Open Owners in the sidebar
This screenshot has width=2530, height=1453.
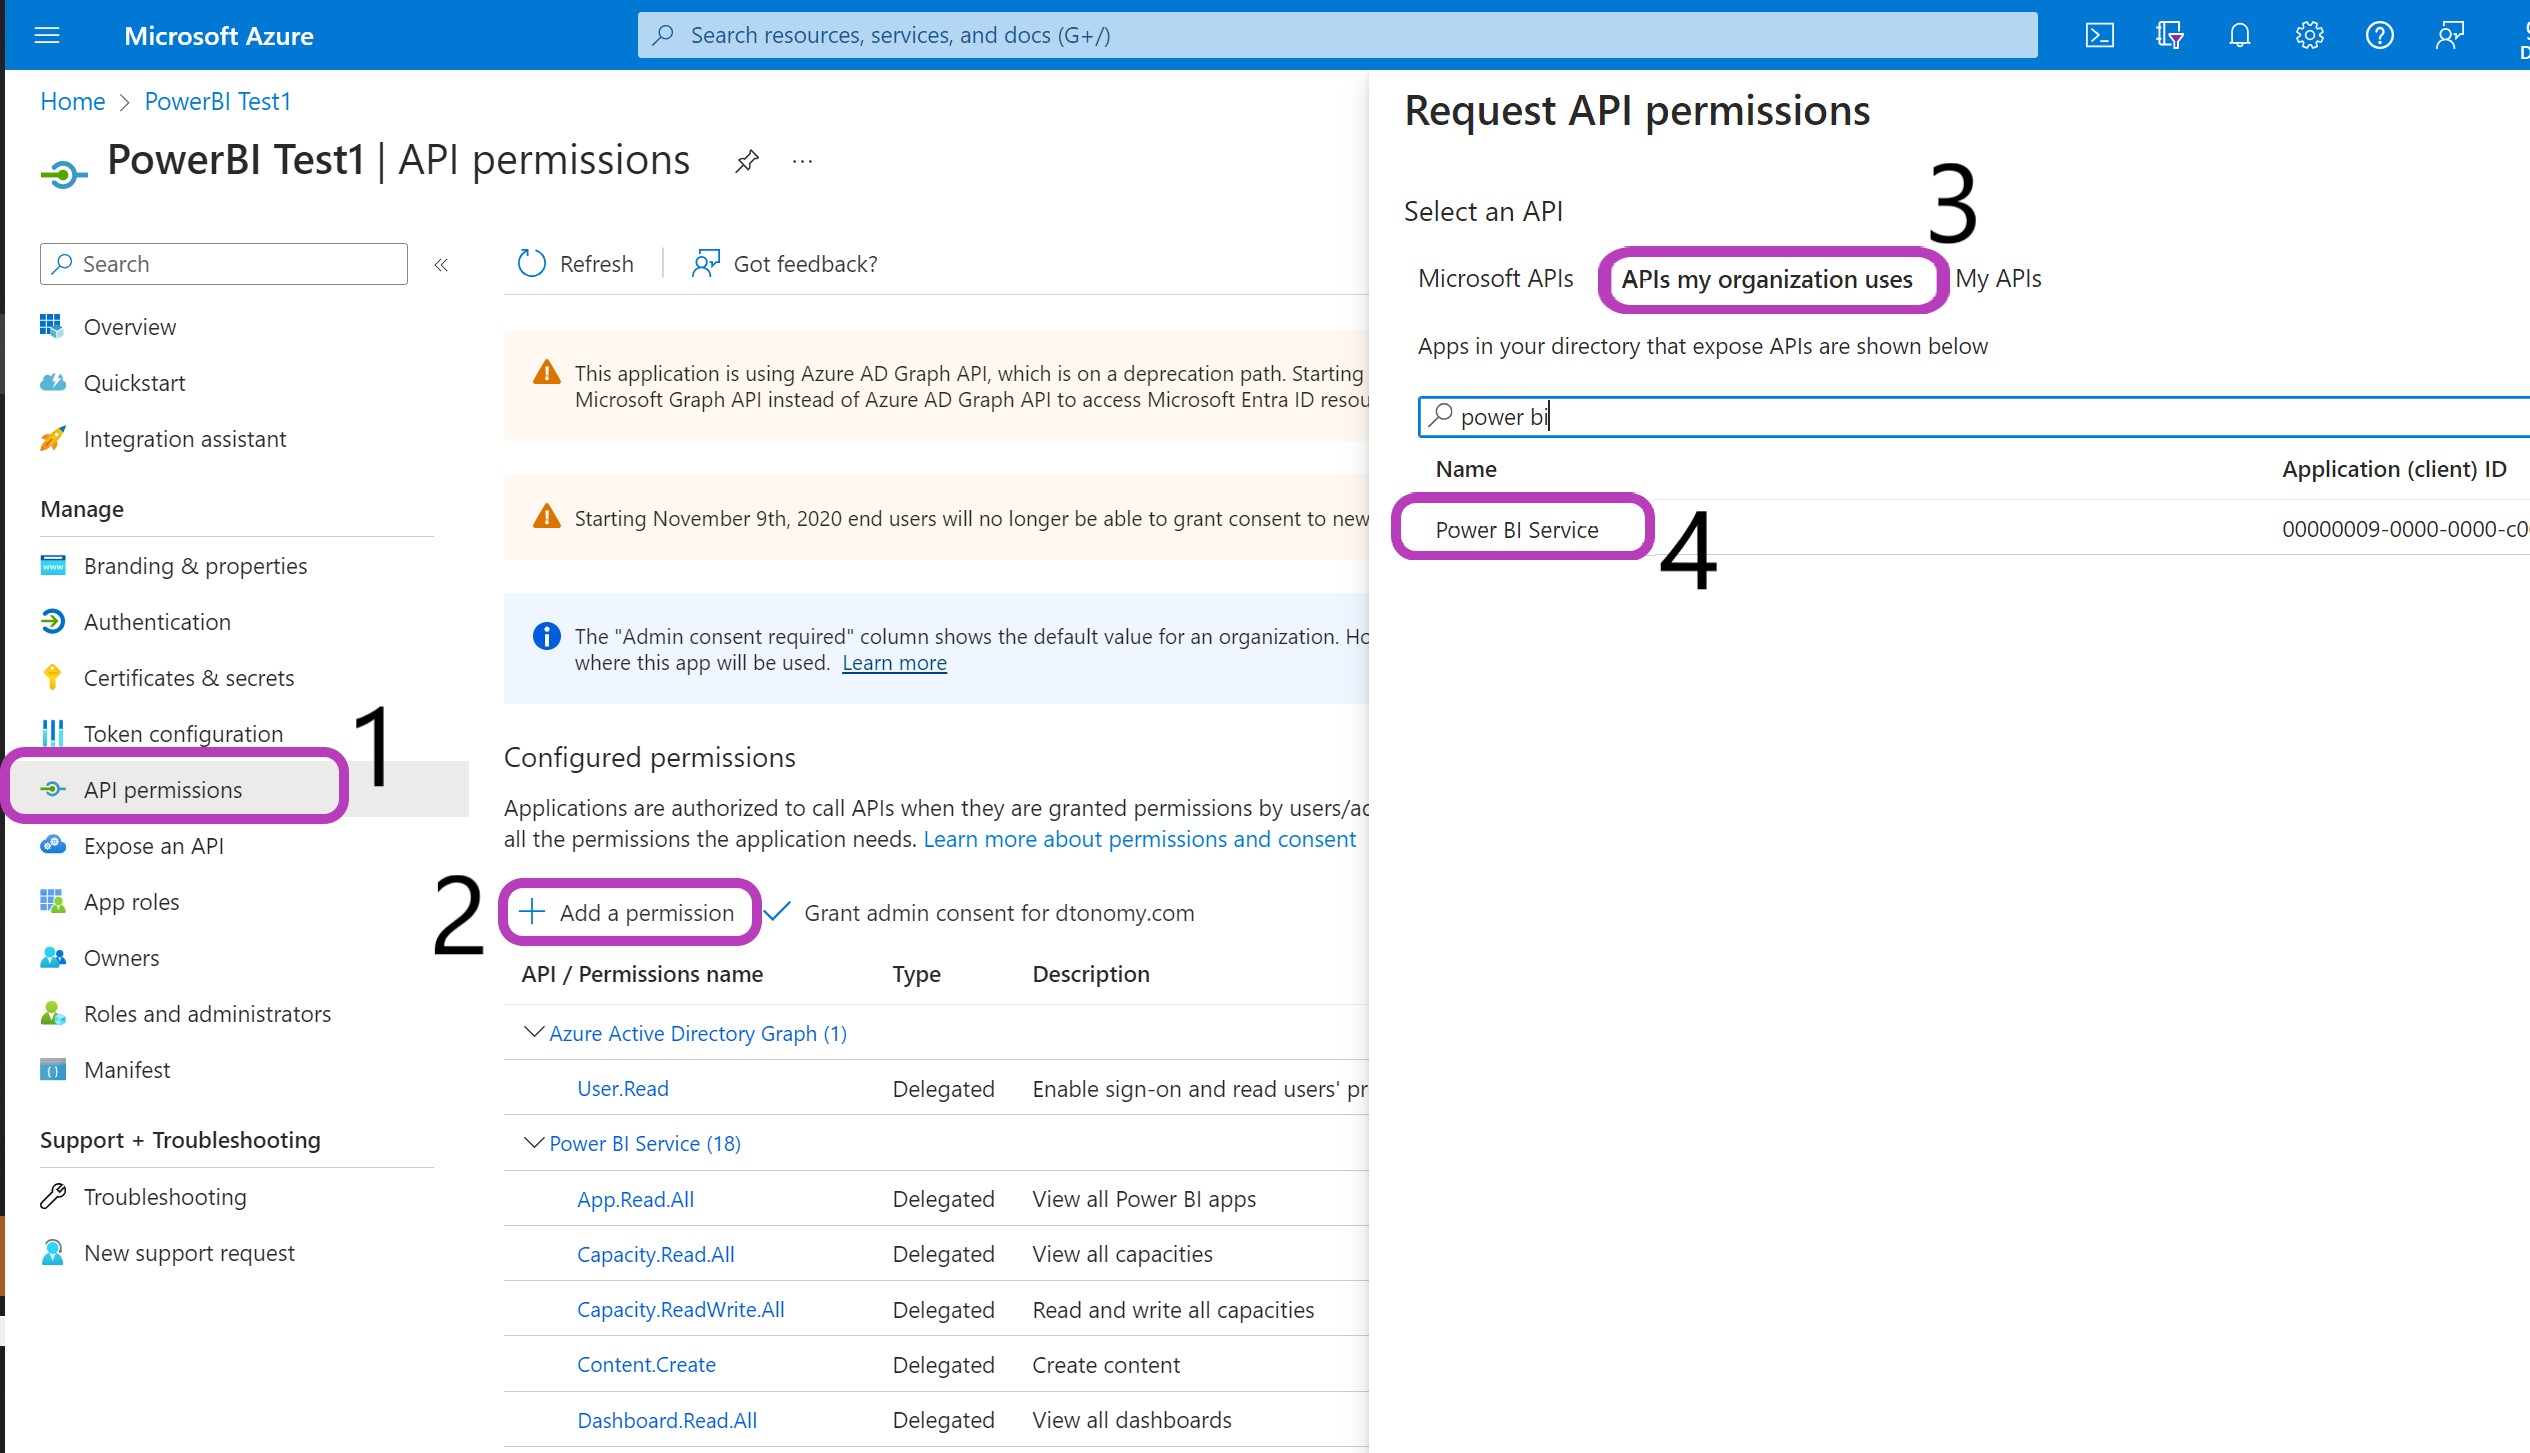121,958
